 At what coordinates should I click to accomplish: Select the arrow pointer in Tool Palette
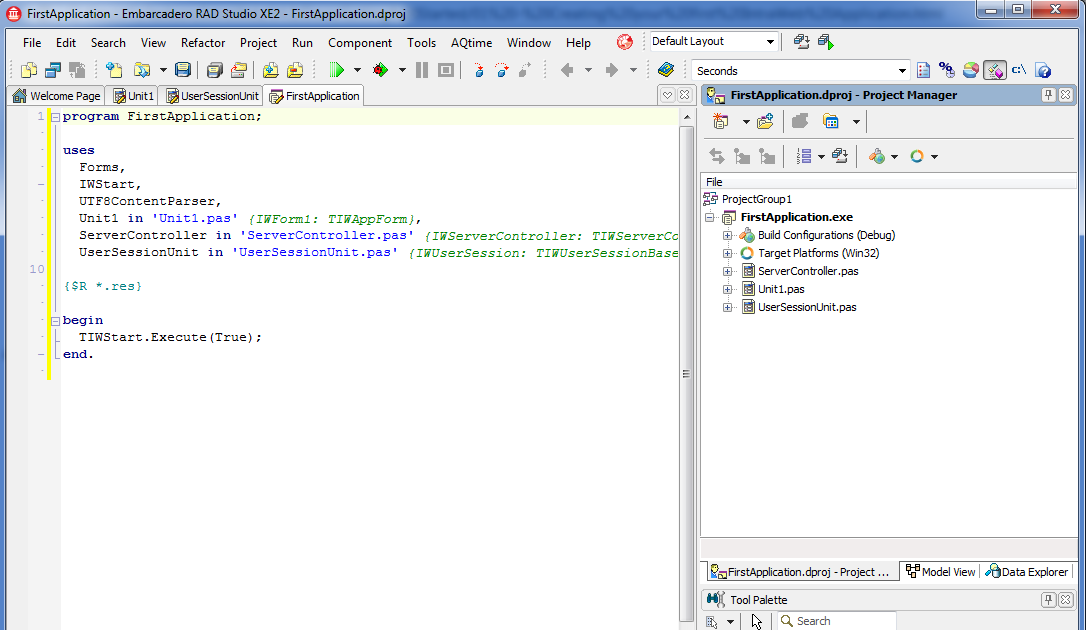point(756,621)
